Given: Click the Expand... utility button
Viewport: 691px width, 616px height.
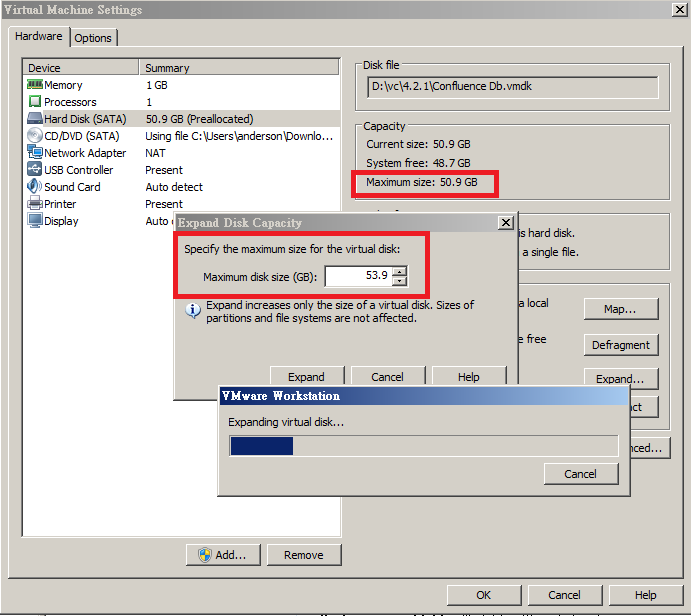Looking at the screenshot, I should pos(620,378).
